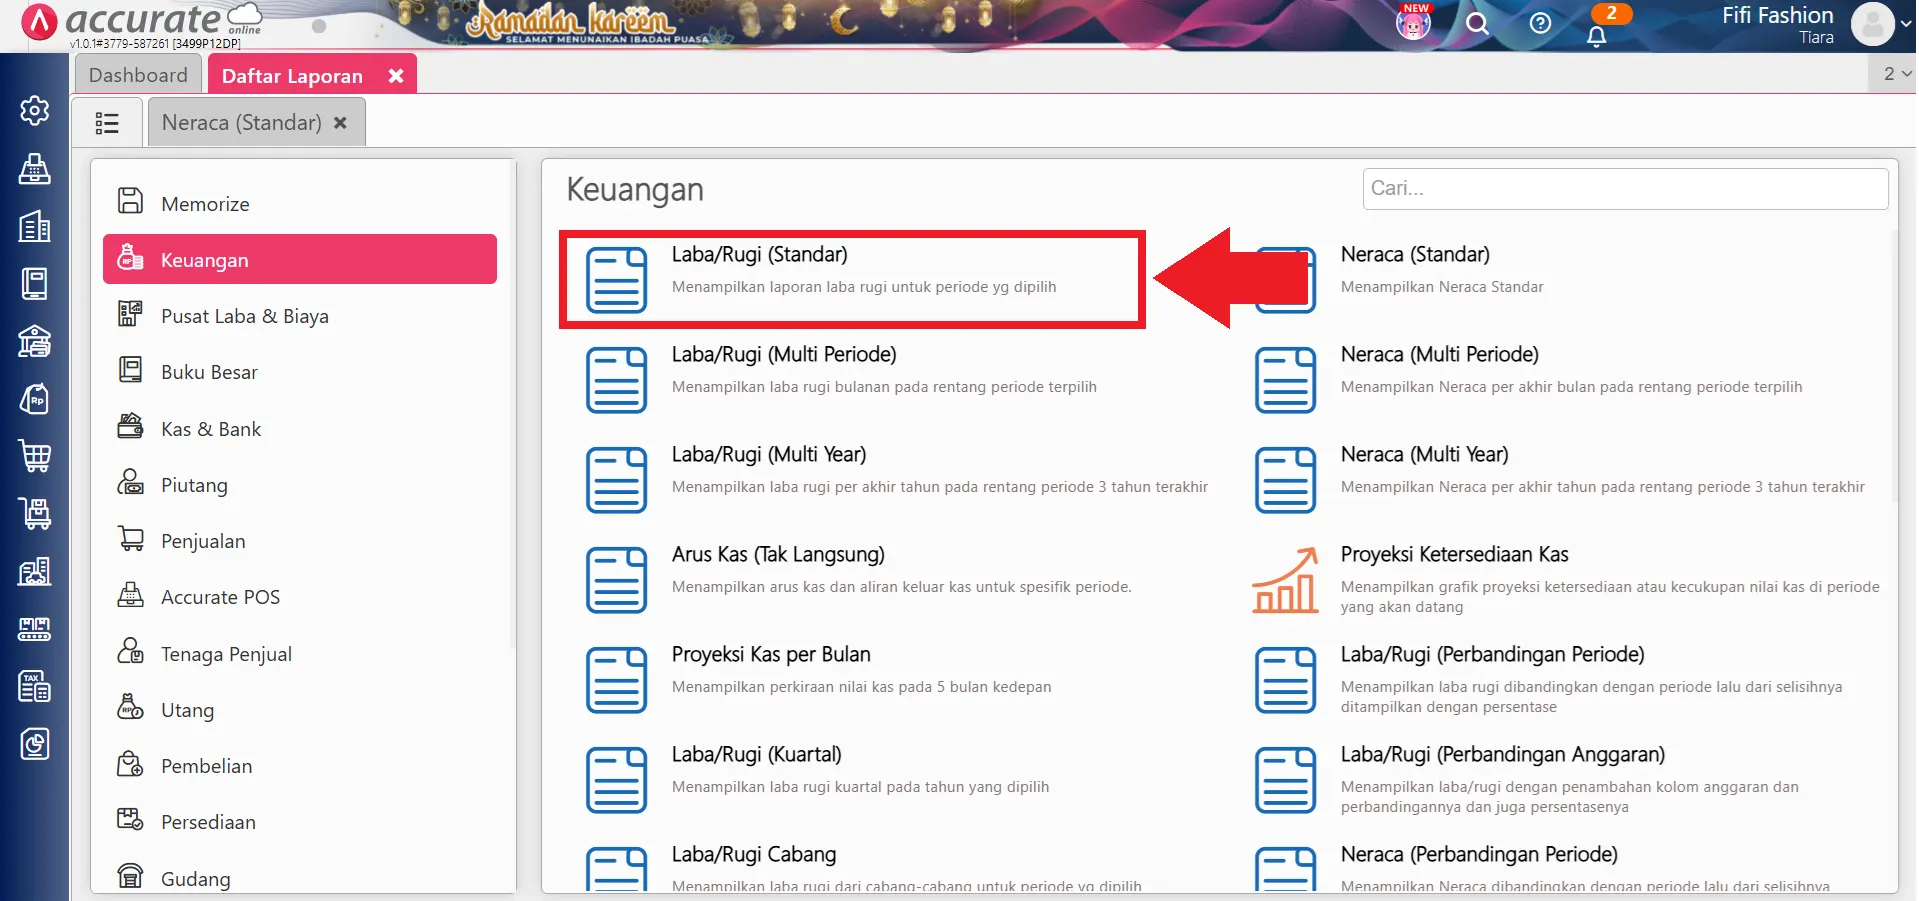Click the search magnifier icon in header
1919x901 pixels.
[1477, 24]
